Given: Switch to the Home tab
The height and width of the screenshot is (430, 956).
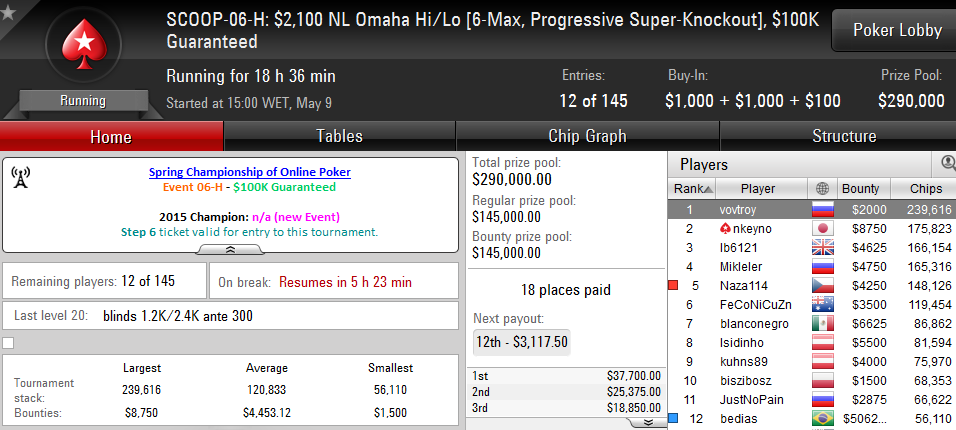Looking at the screenshot, I should point(111,136).
